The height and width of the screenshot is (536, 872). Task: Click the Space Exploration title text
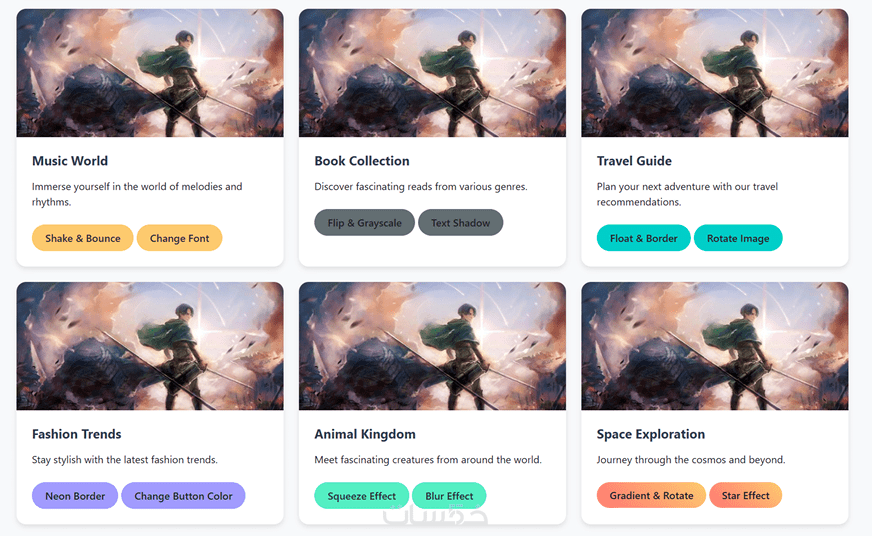(651, 434)
